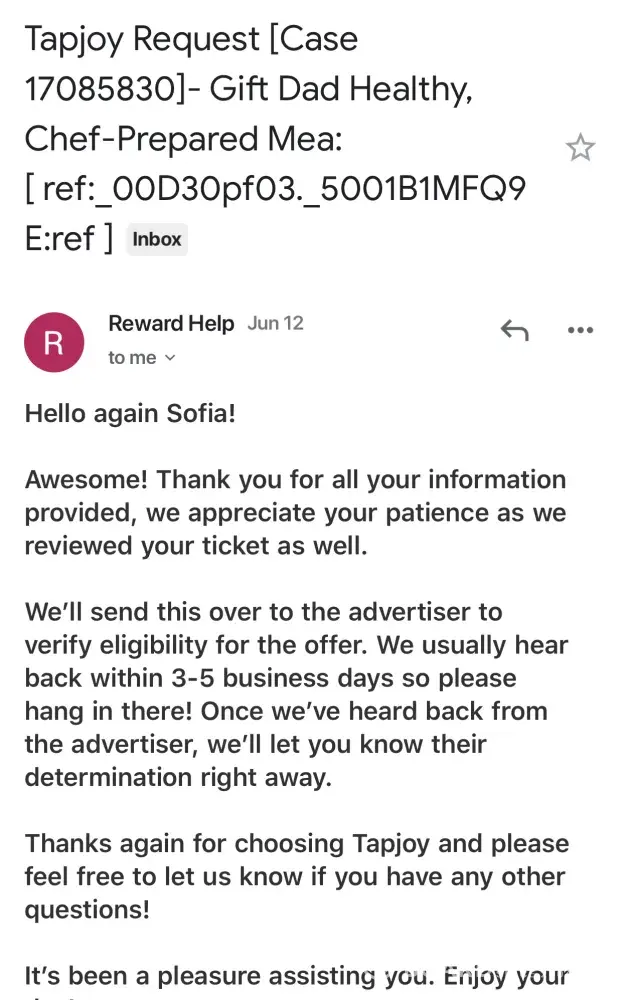Click the "It's been a pleasure assisting you" line

(296, 975)
